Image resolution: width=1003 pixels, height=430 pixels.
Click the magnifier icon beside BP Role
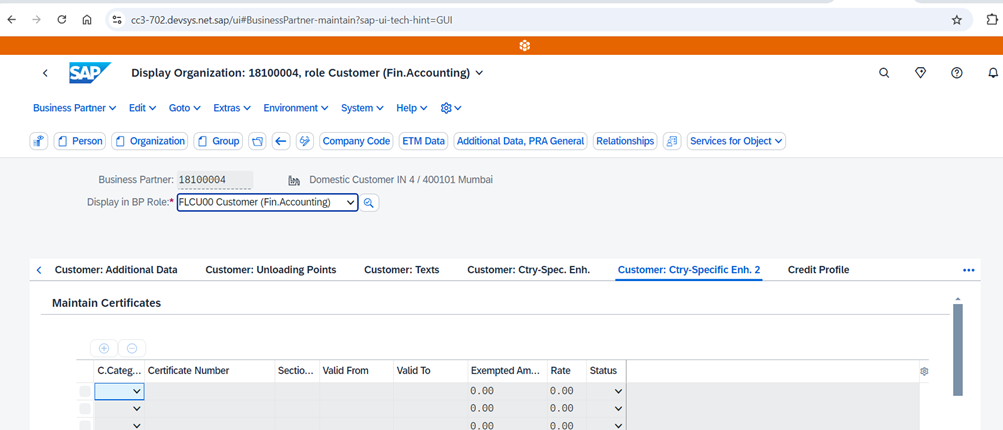369,203
